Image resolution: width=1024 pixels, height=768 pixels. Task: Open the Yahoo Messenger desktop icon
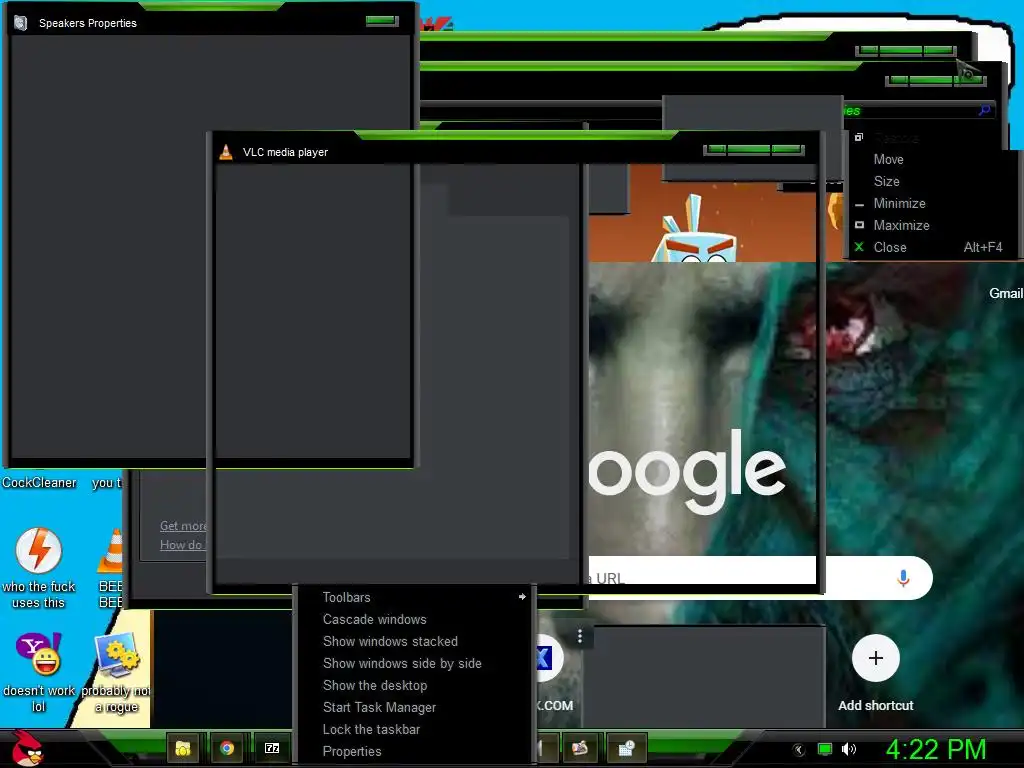[x=39, y=654]
